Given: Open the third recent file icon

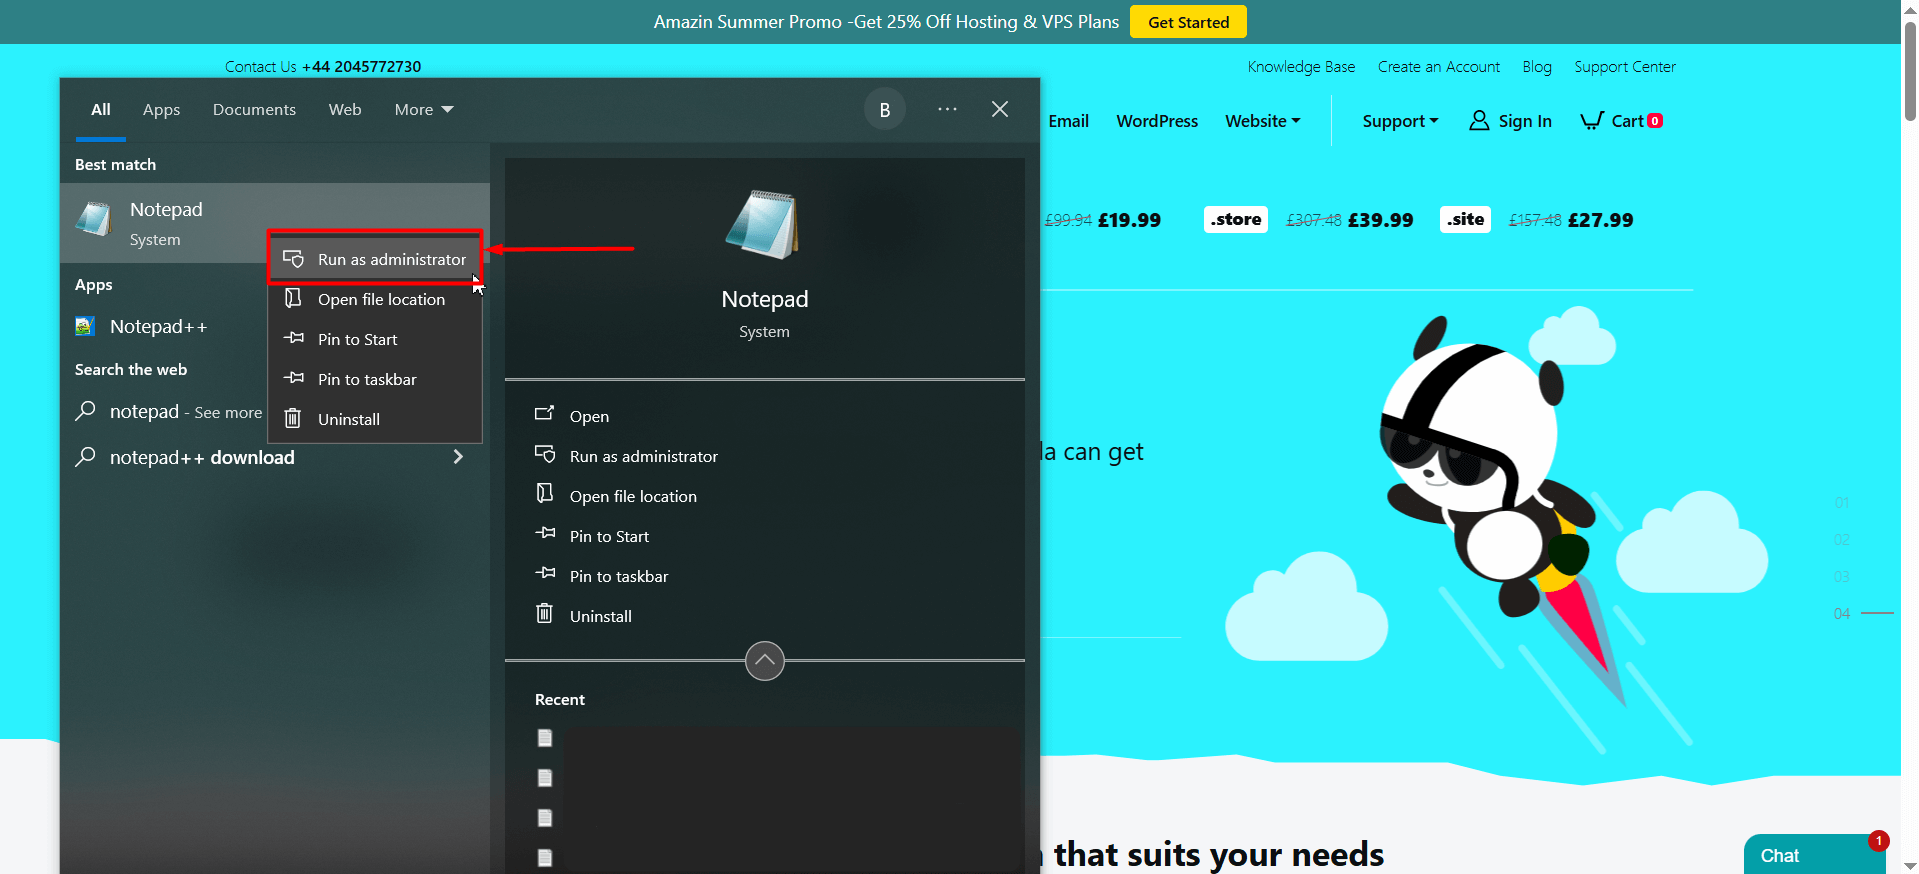Looking at the screenshot, I should (x=545, y=818).
